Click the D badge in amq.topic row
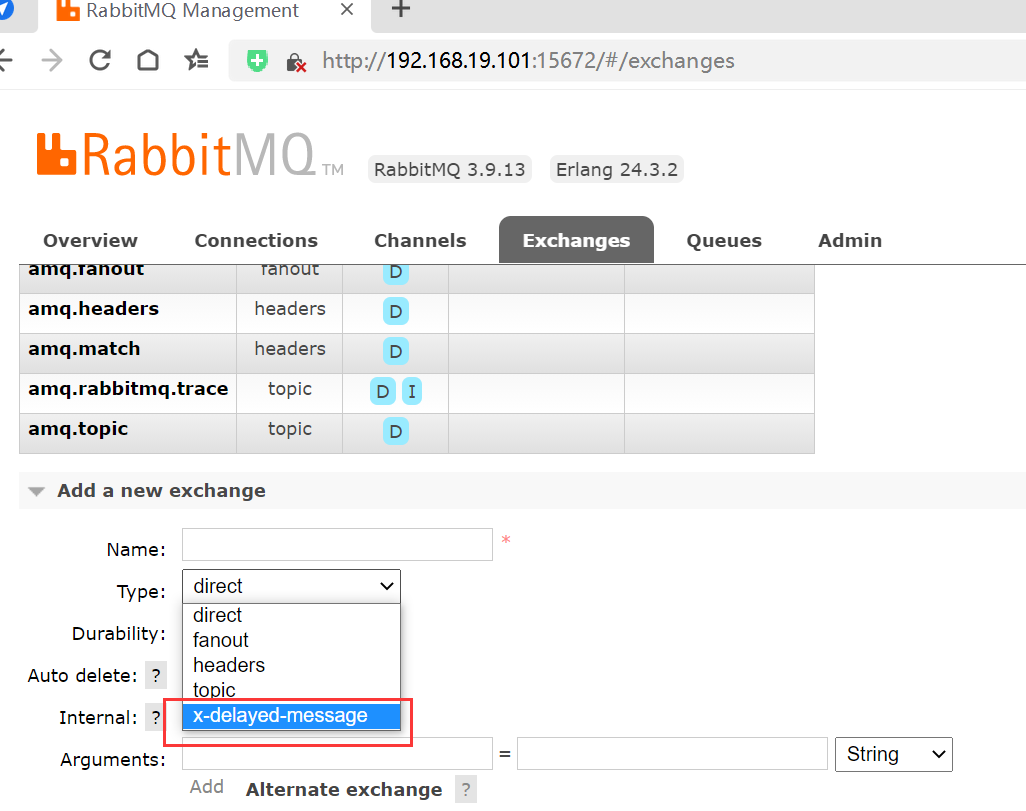1026x811 pixels. pos(396,431)
